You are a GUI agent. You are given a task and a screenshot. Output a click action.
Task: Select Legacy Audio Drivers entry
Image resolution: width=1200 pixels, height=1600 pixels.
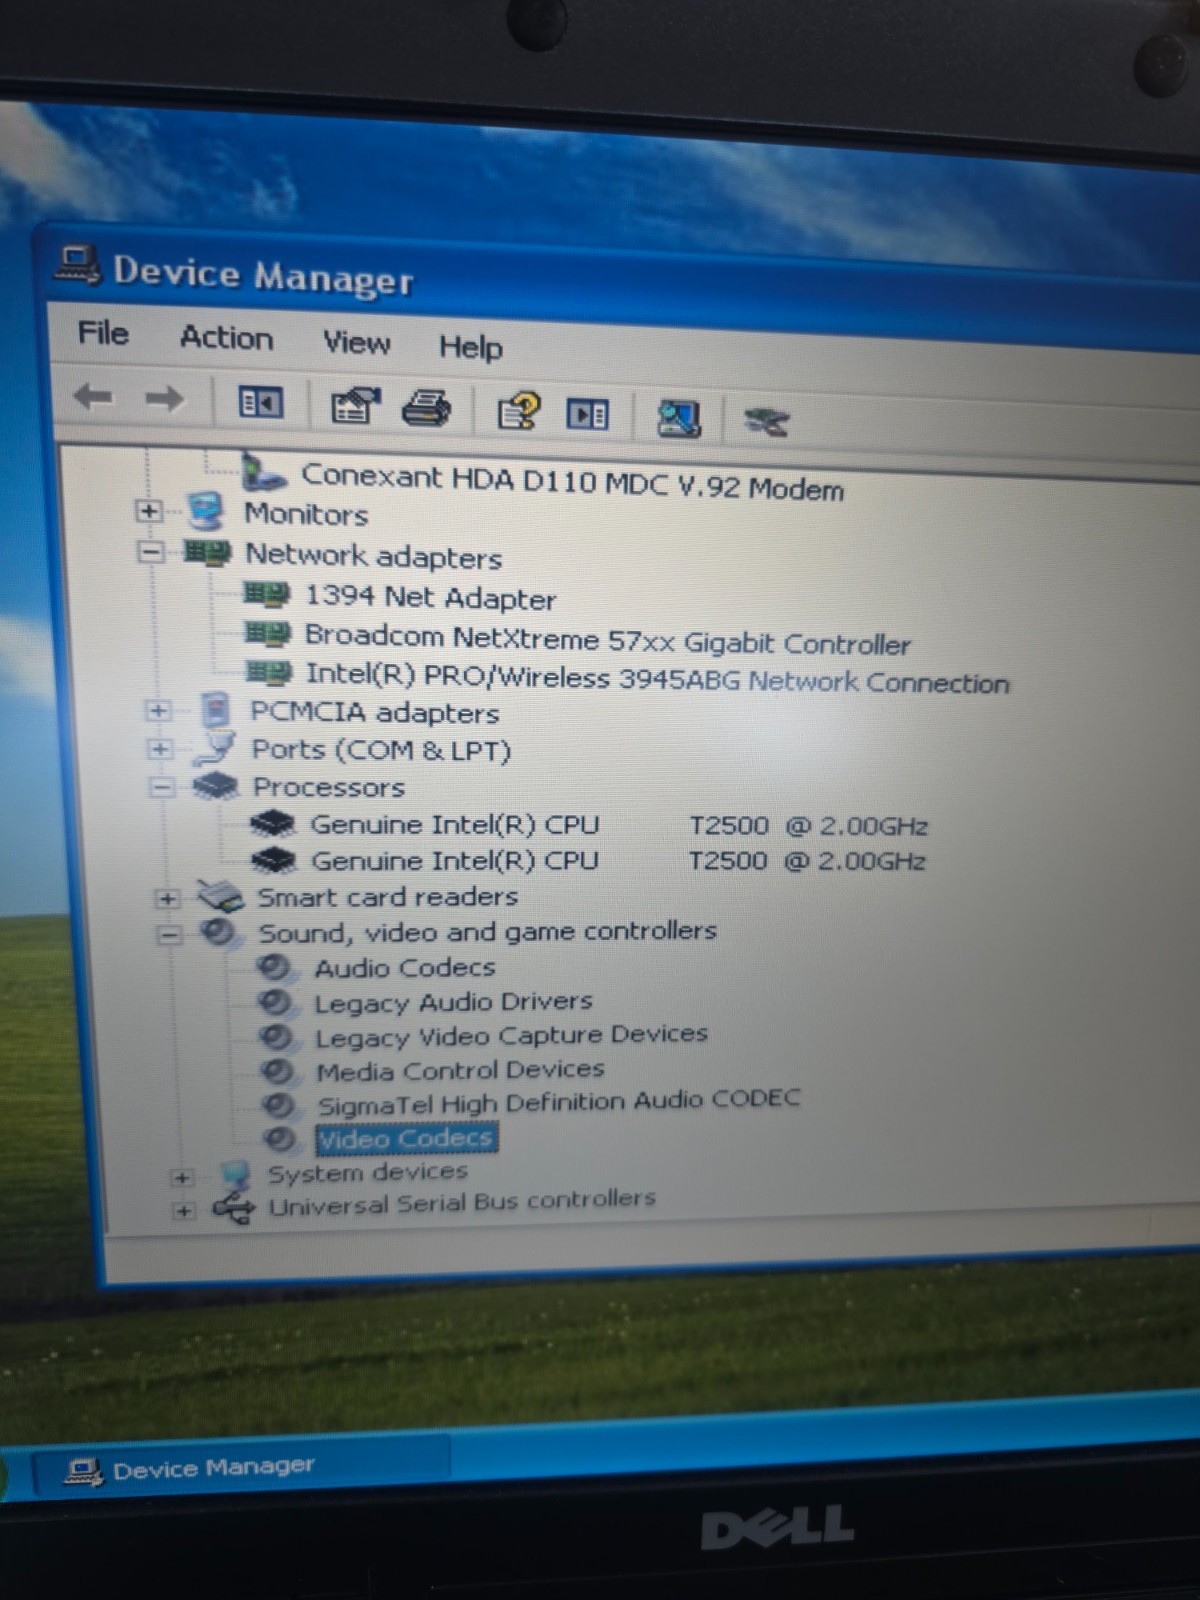(x=453, y=1002)
